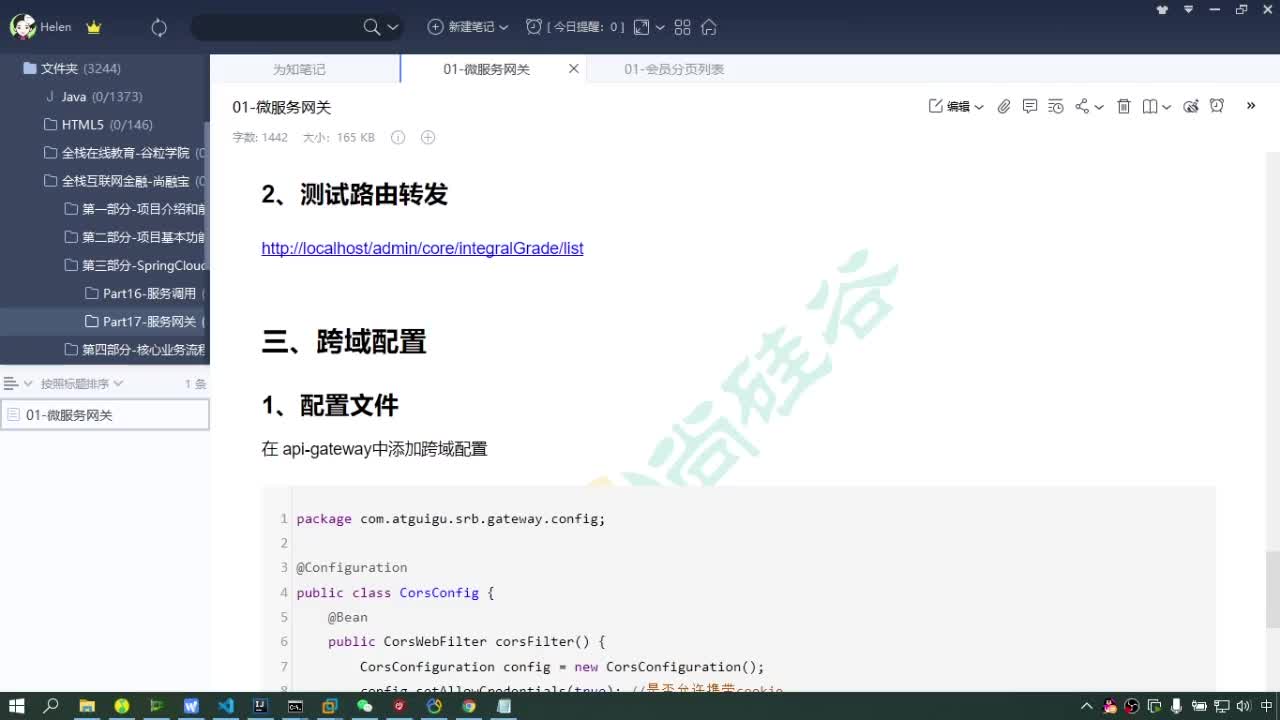Expand the reading mode dropdown arrow

[x=1167, y=107]
